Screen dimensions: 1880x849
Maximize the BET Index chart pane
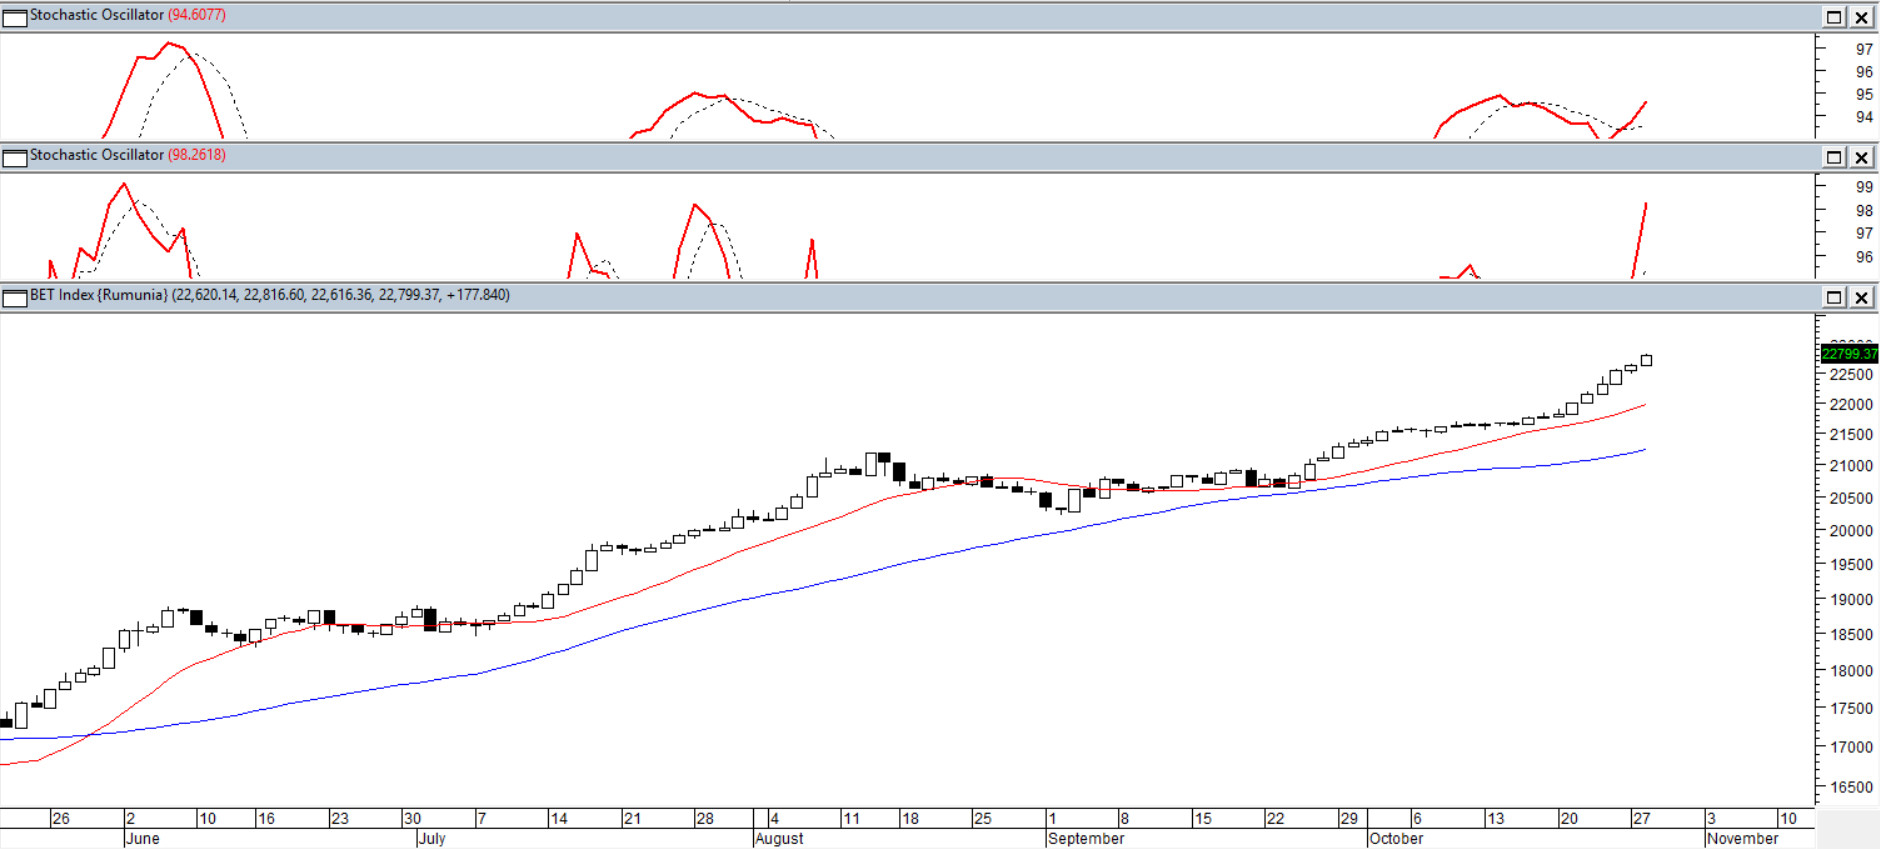[1834, 297]
